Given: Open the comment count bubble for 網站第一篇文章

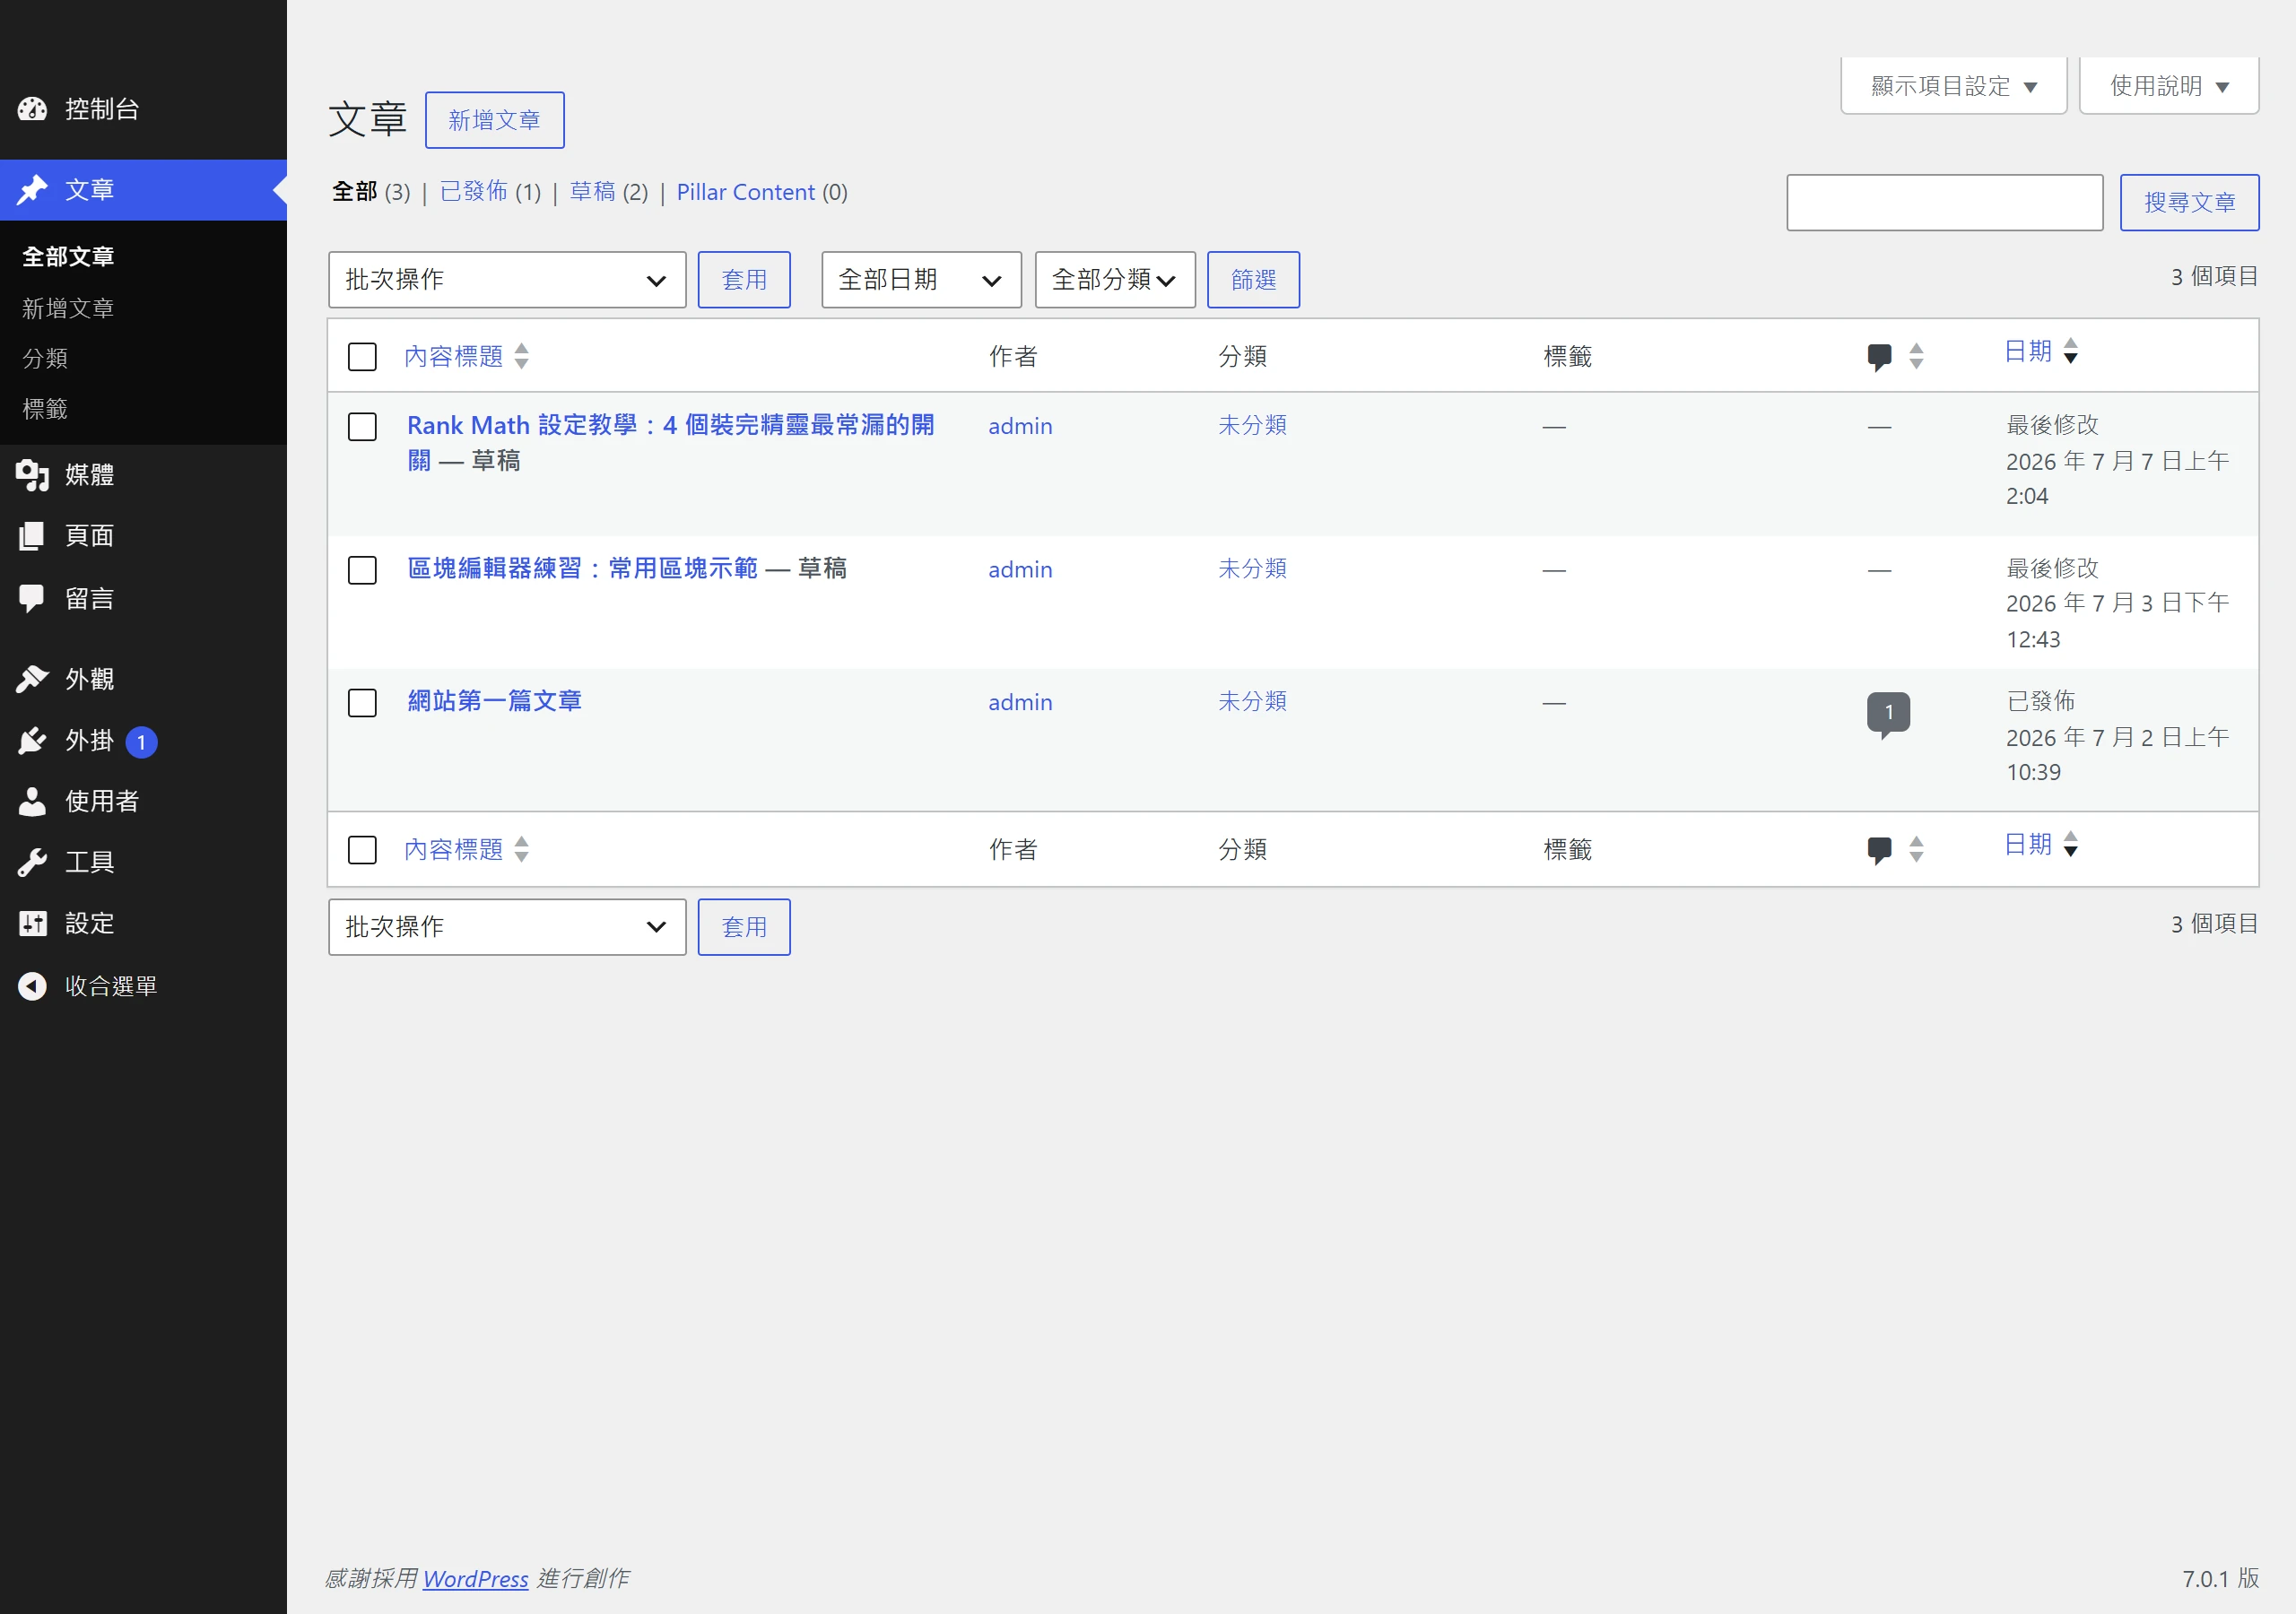Looking at the screenshot, I should [1888, 714].
